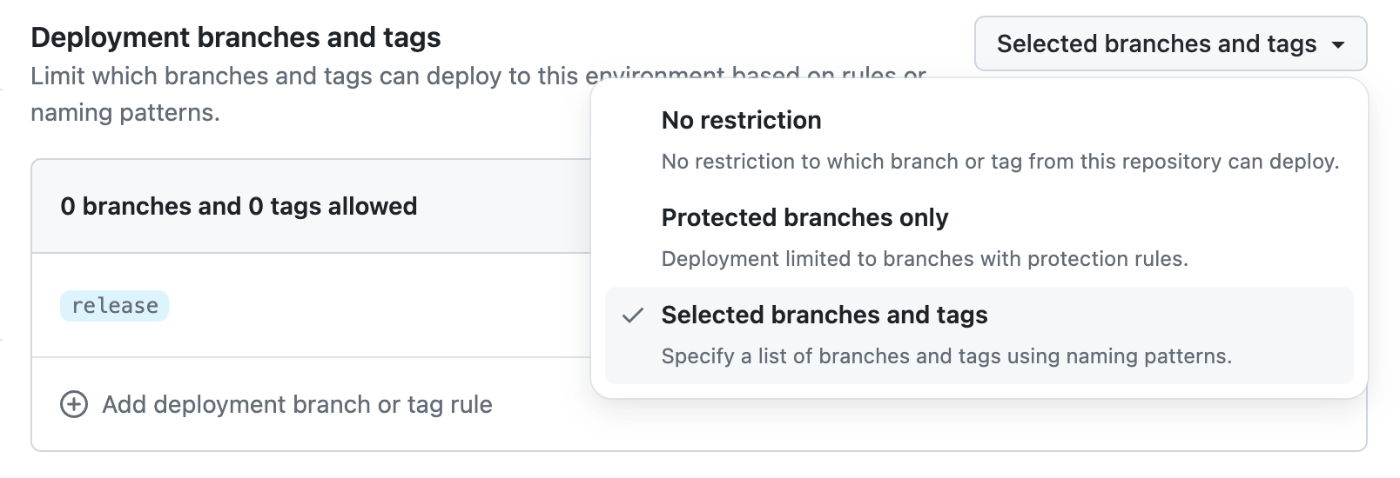The width and height of the screenshot is (1400, 478).
Task: Click the word 'rule' in Add deployment link
Action: click(x=470, y=405)
